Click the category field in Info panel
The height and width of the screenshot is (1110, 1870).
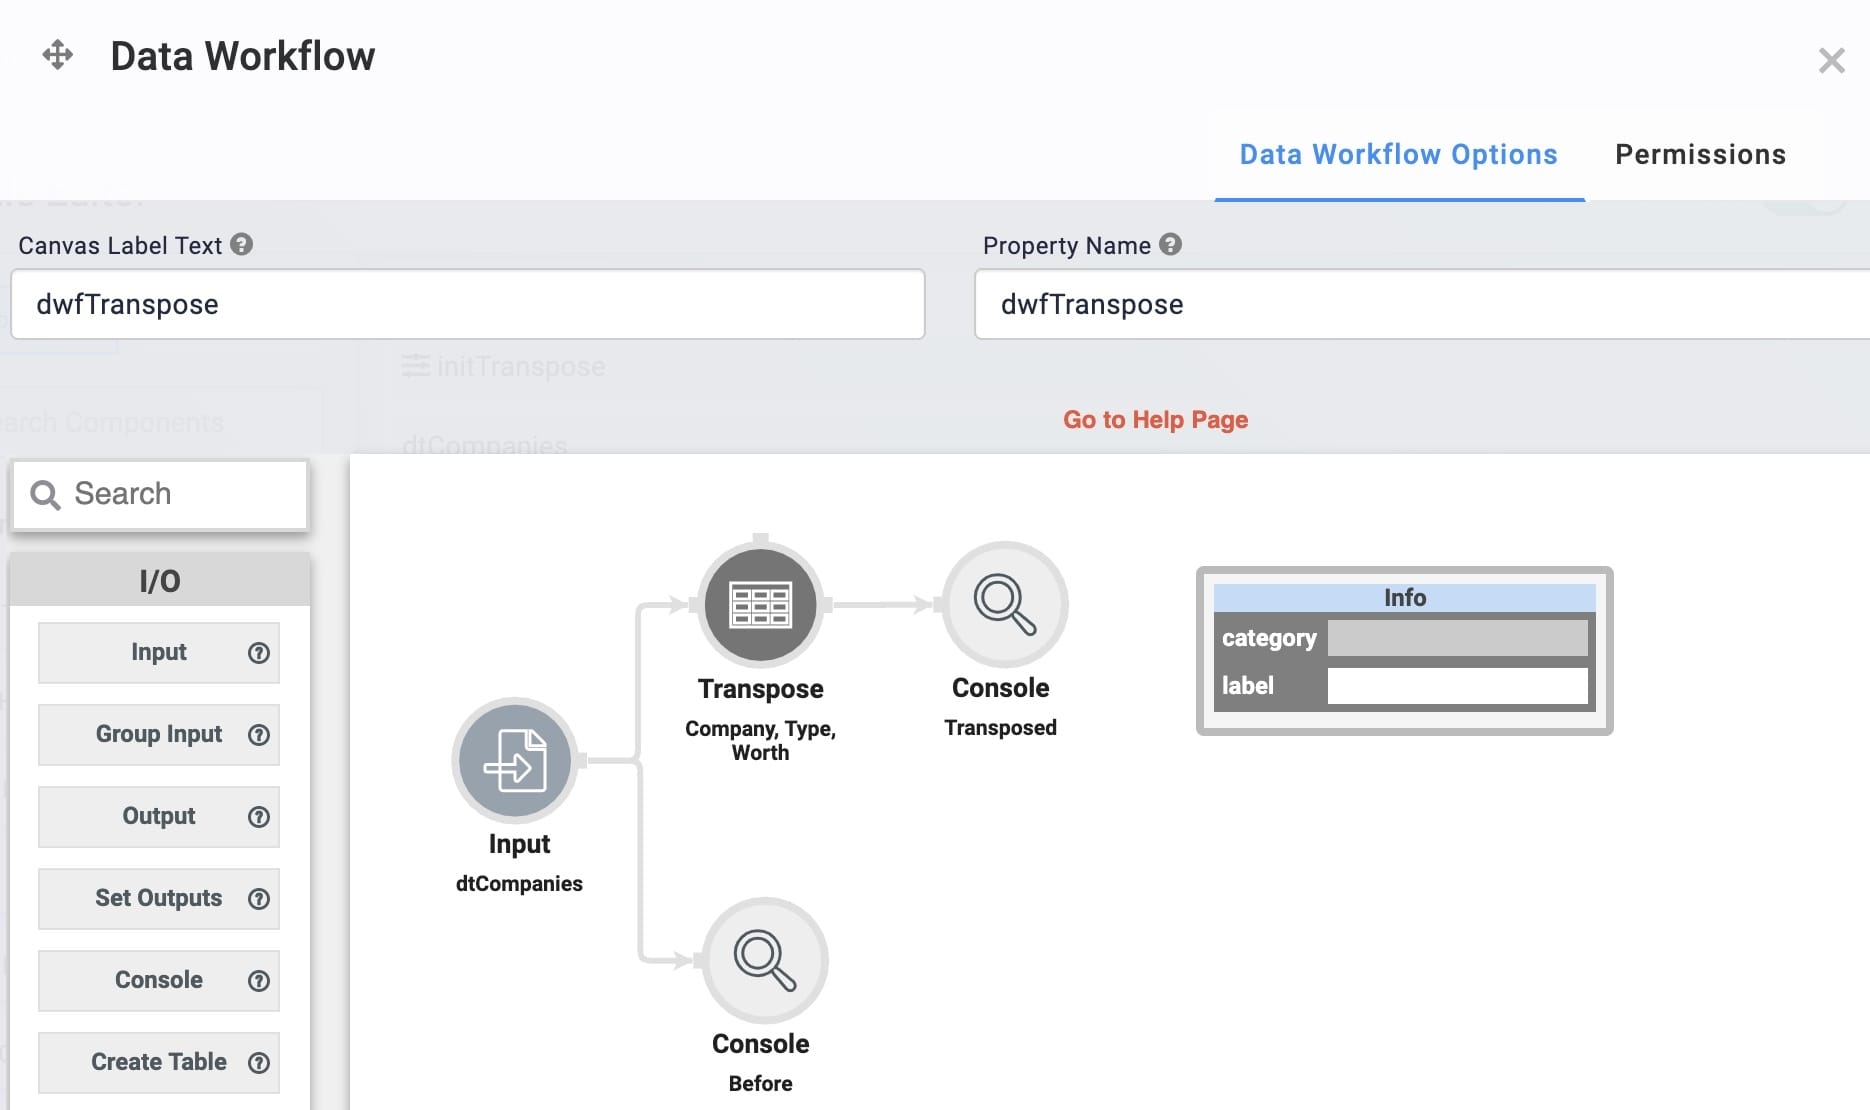pos(1457,638)
